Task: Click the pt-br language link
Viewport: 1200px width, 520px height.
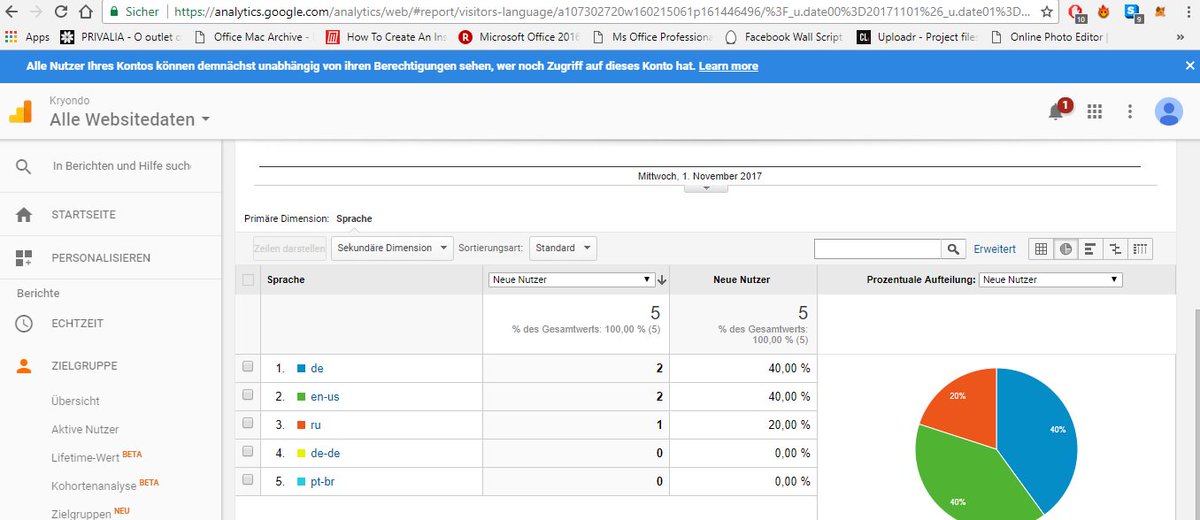Action: click(x=324, y=481)
